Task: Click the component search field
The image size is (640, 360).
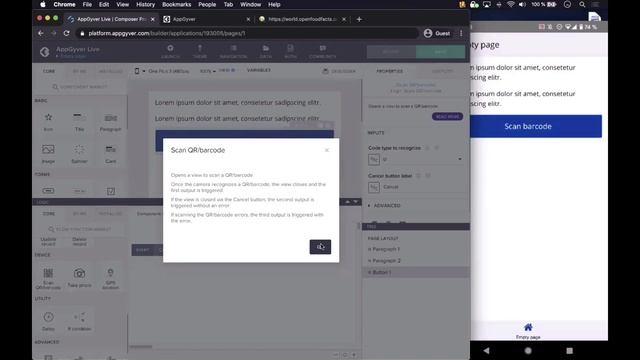Action: 81,87
